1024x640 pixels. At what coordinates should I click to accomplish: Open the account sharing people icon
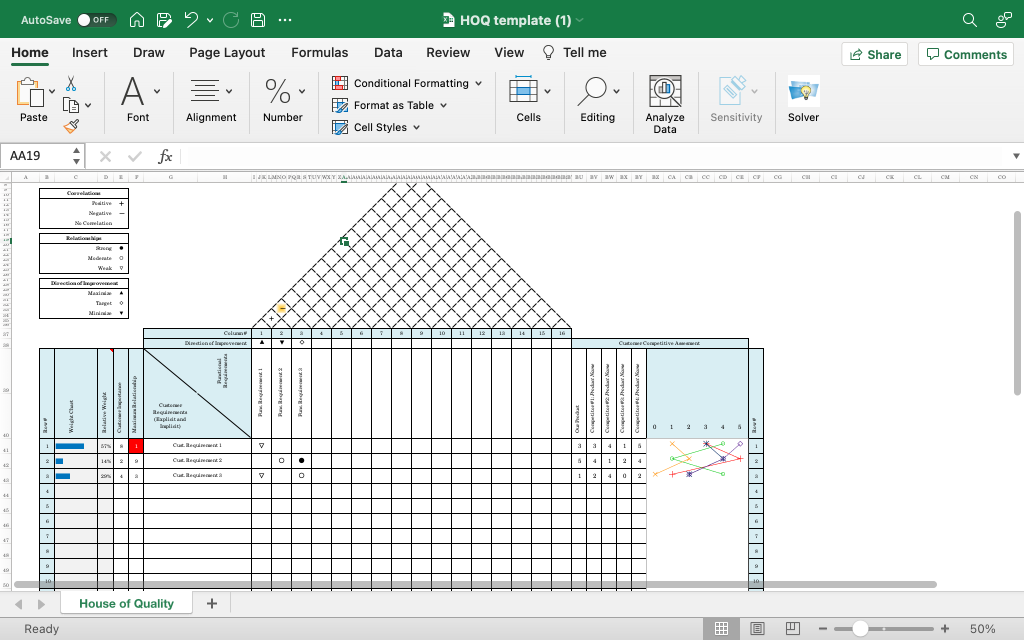pos(1004,20)
